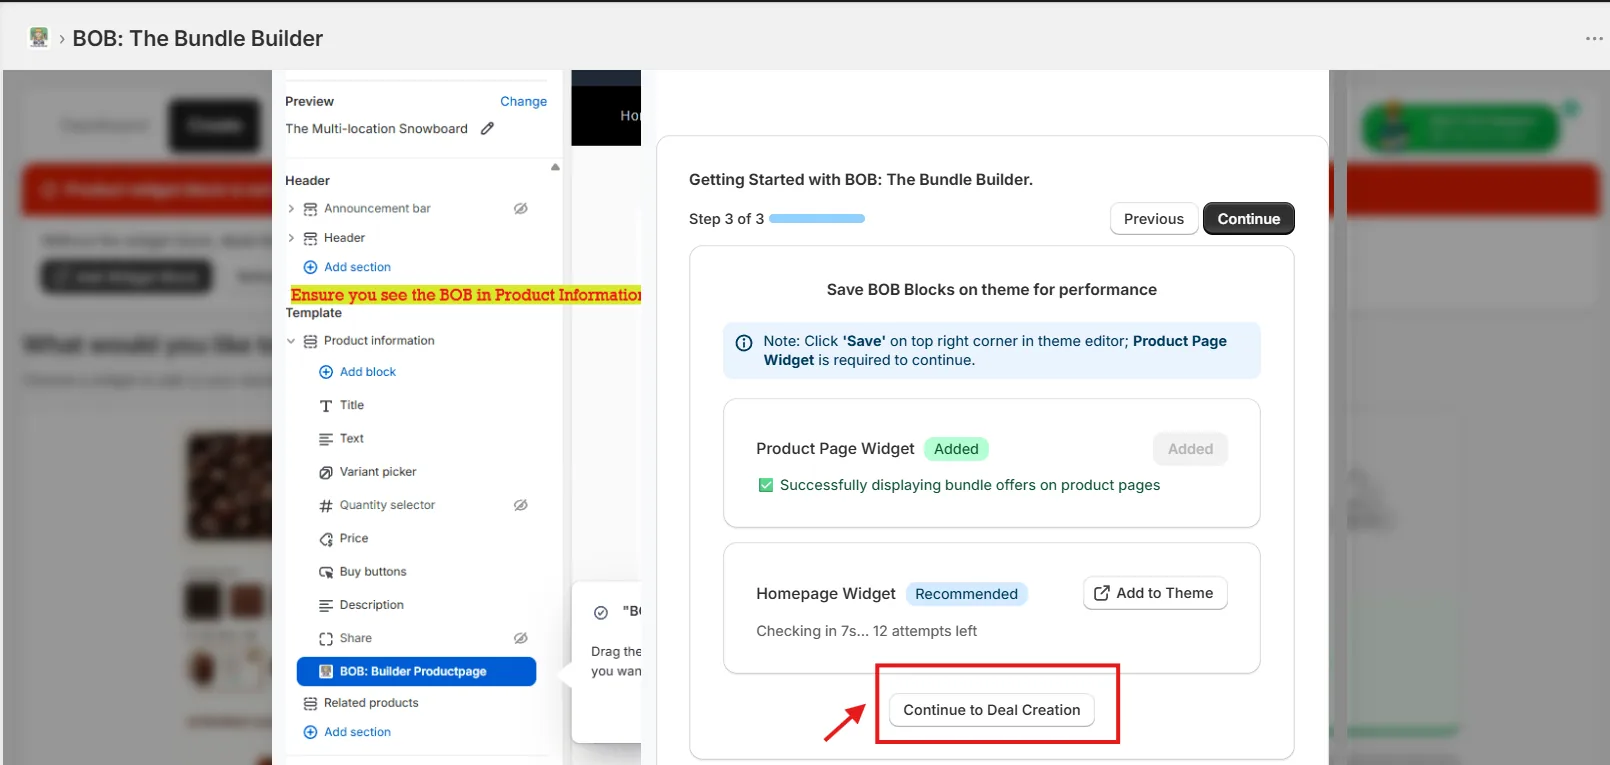Select the BOB: Builder Productpage block
This screenshot has height=765, width=1610.
click(x=417, y=672)
